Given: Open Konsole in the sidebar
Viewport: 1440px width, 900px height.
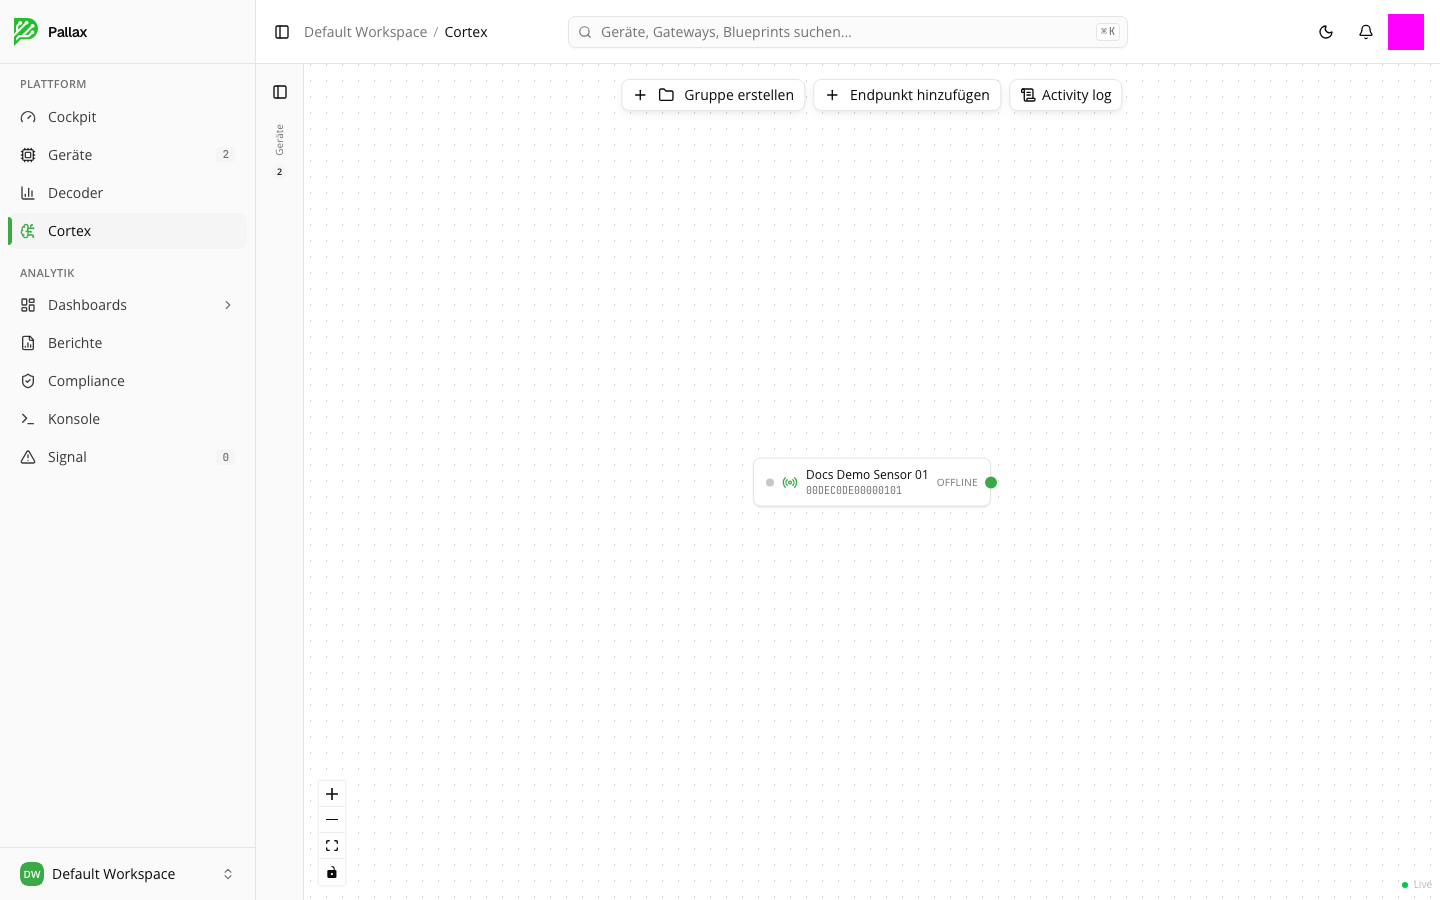Looking at the screenshot, I should pyautogui.click(x=127, y=419).
